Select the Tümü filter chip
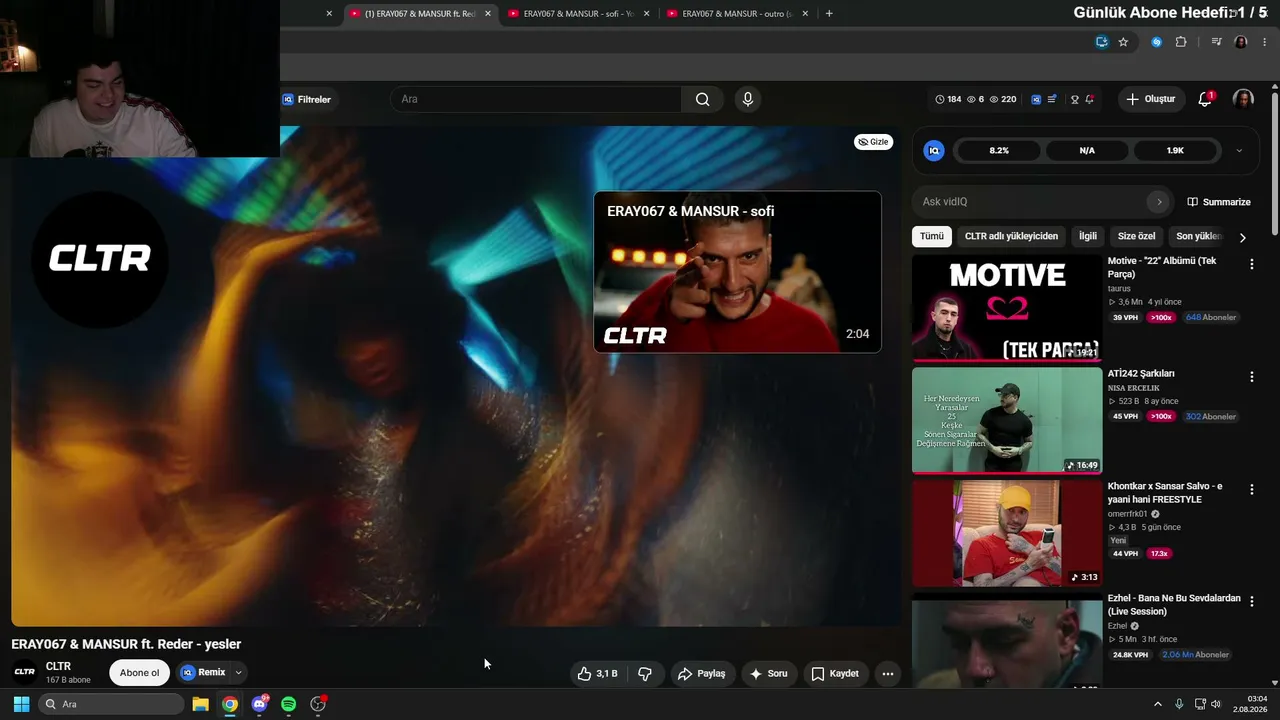The width and height of the screenshot is (1280, 720). (x=932, y=236)
